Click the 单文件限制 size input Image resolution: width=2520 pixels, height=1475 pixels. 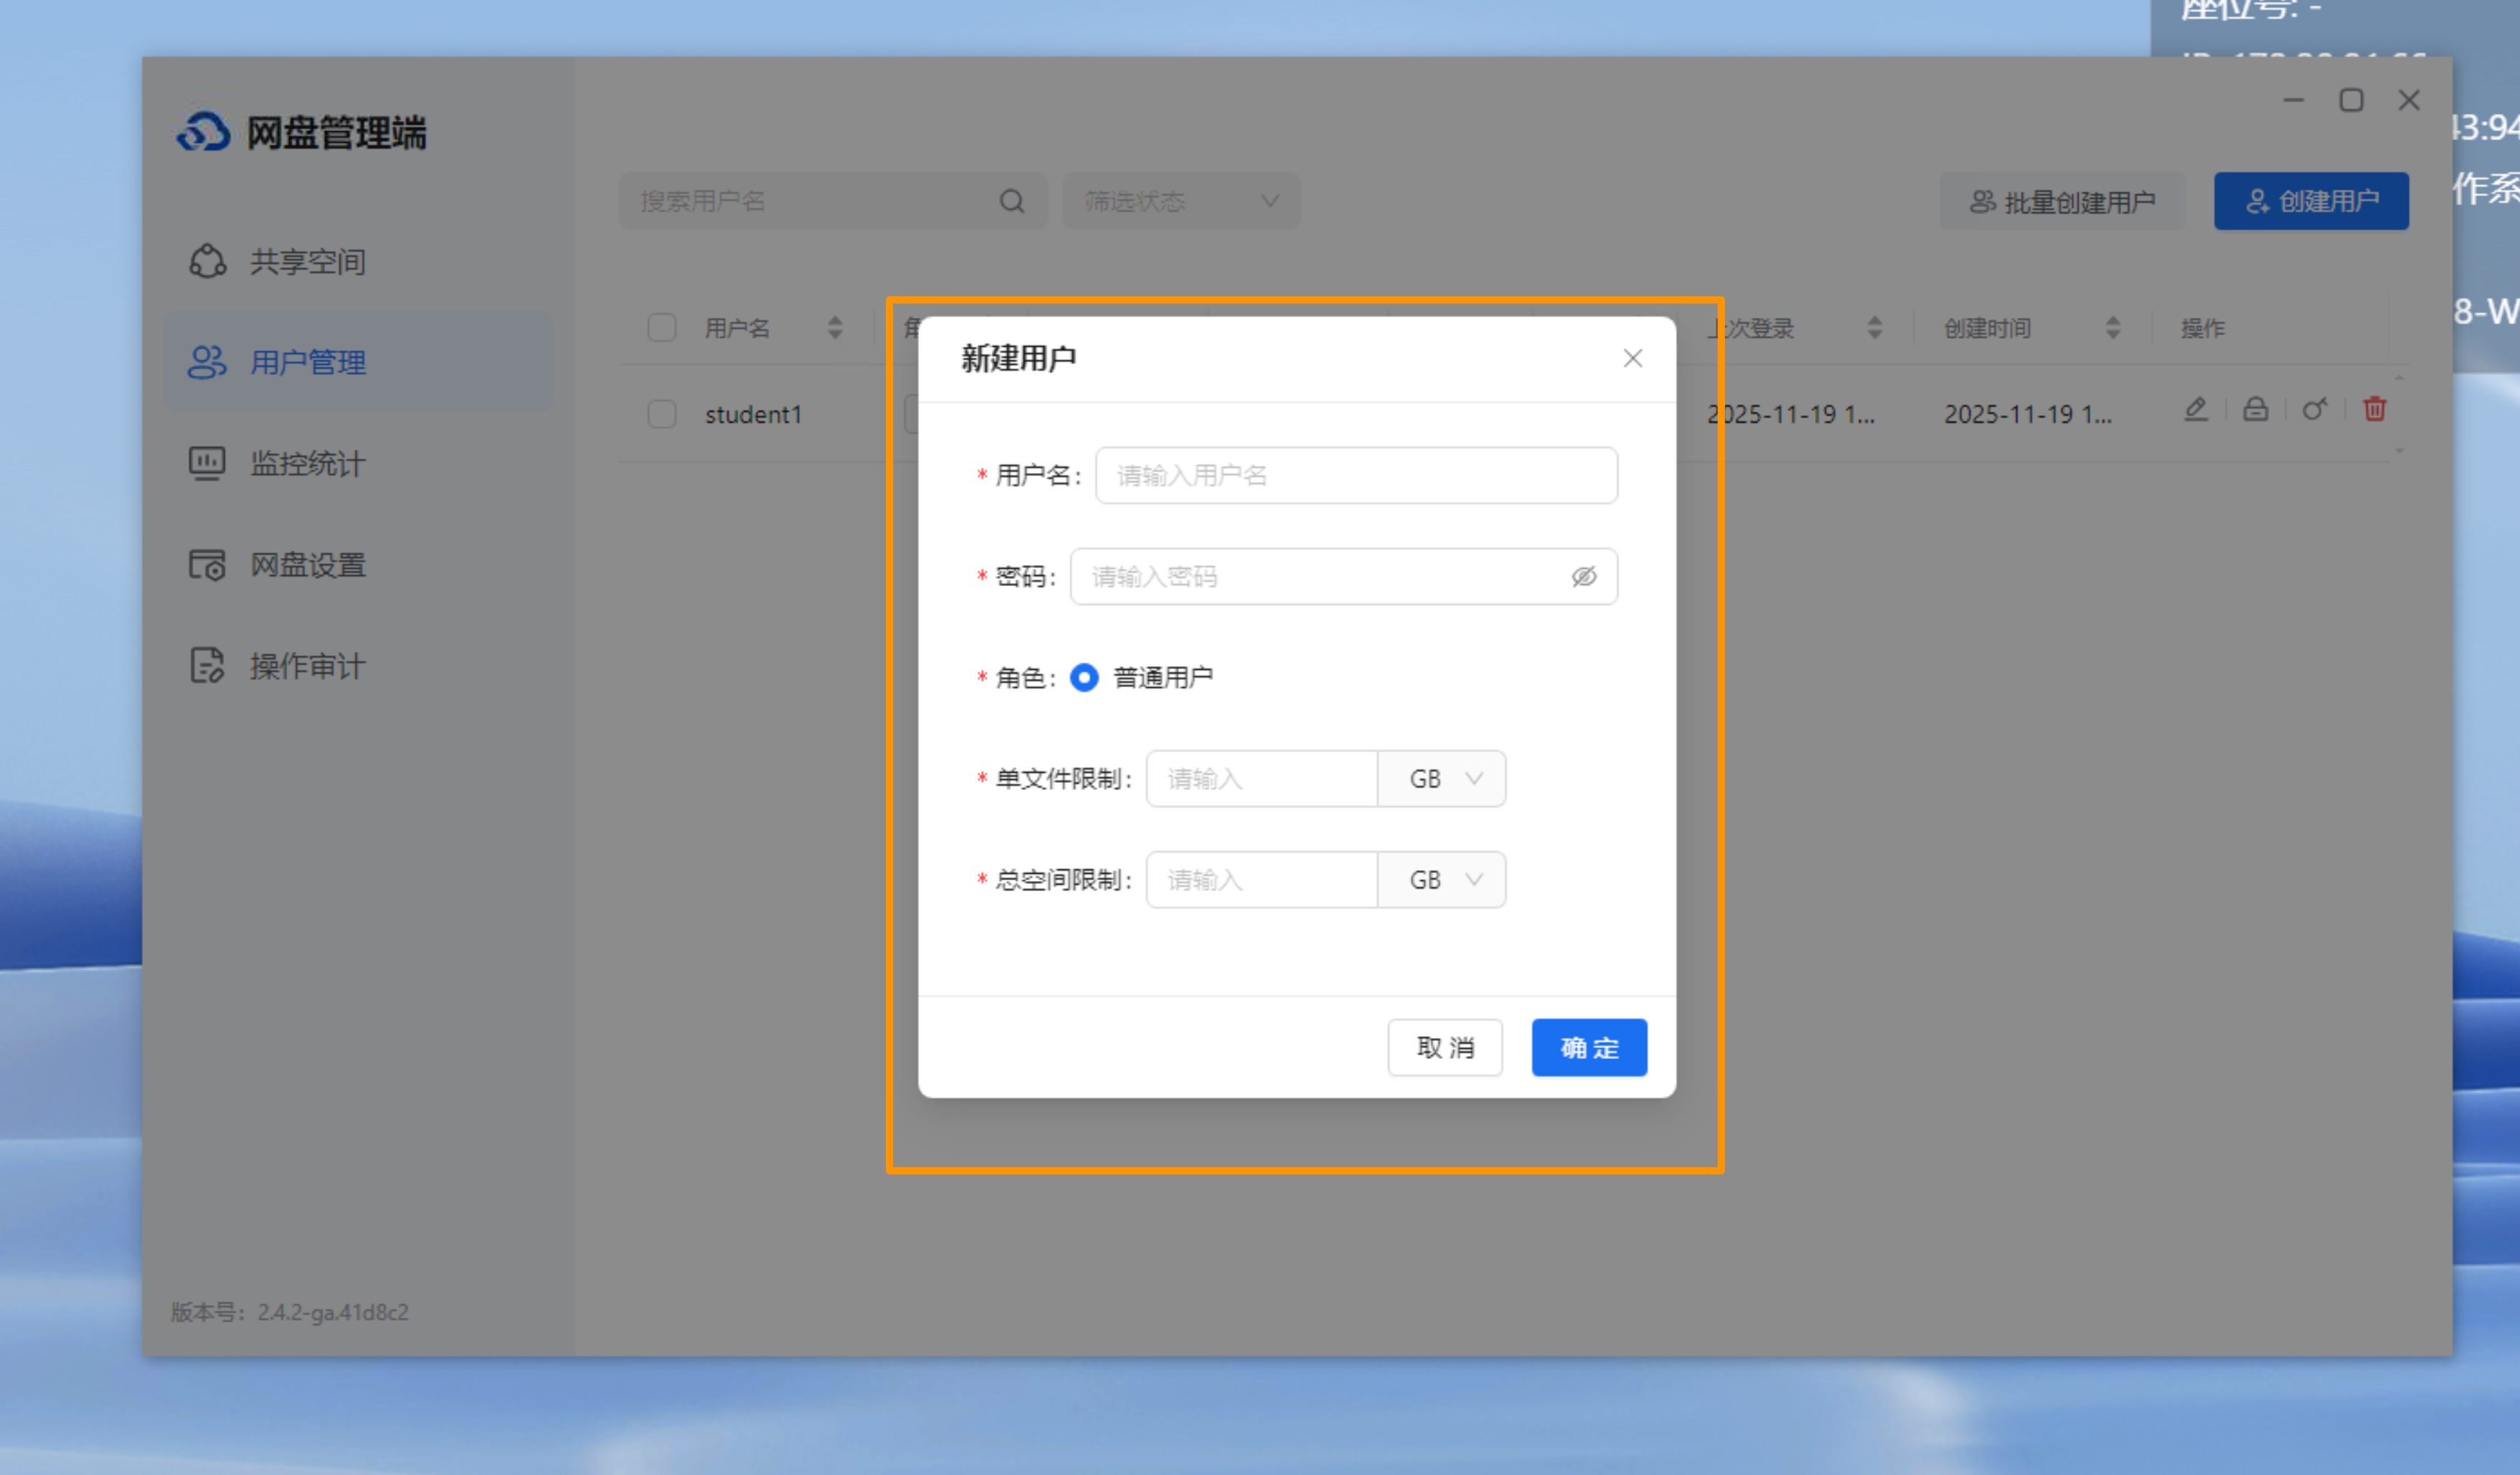pyautogui.click(x=1260, y=778)
